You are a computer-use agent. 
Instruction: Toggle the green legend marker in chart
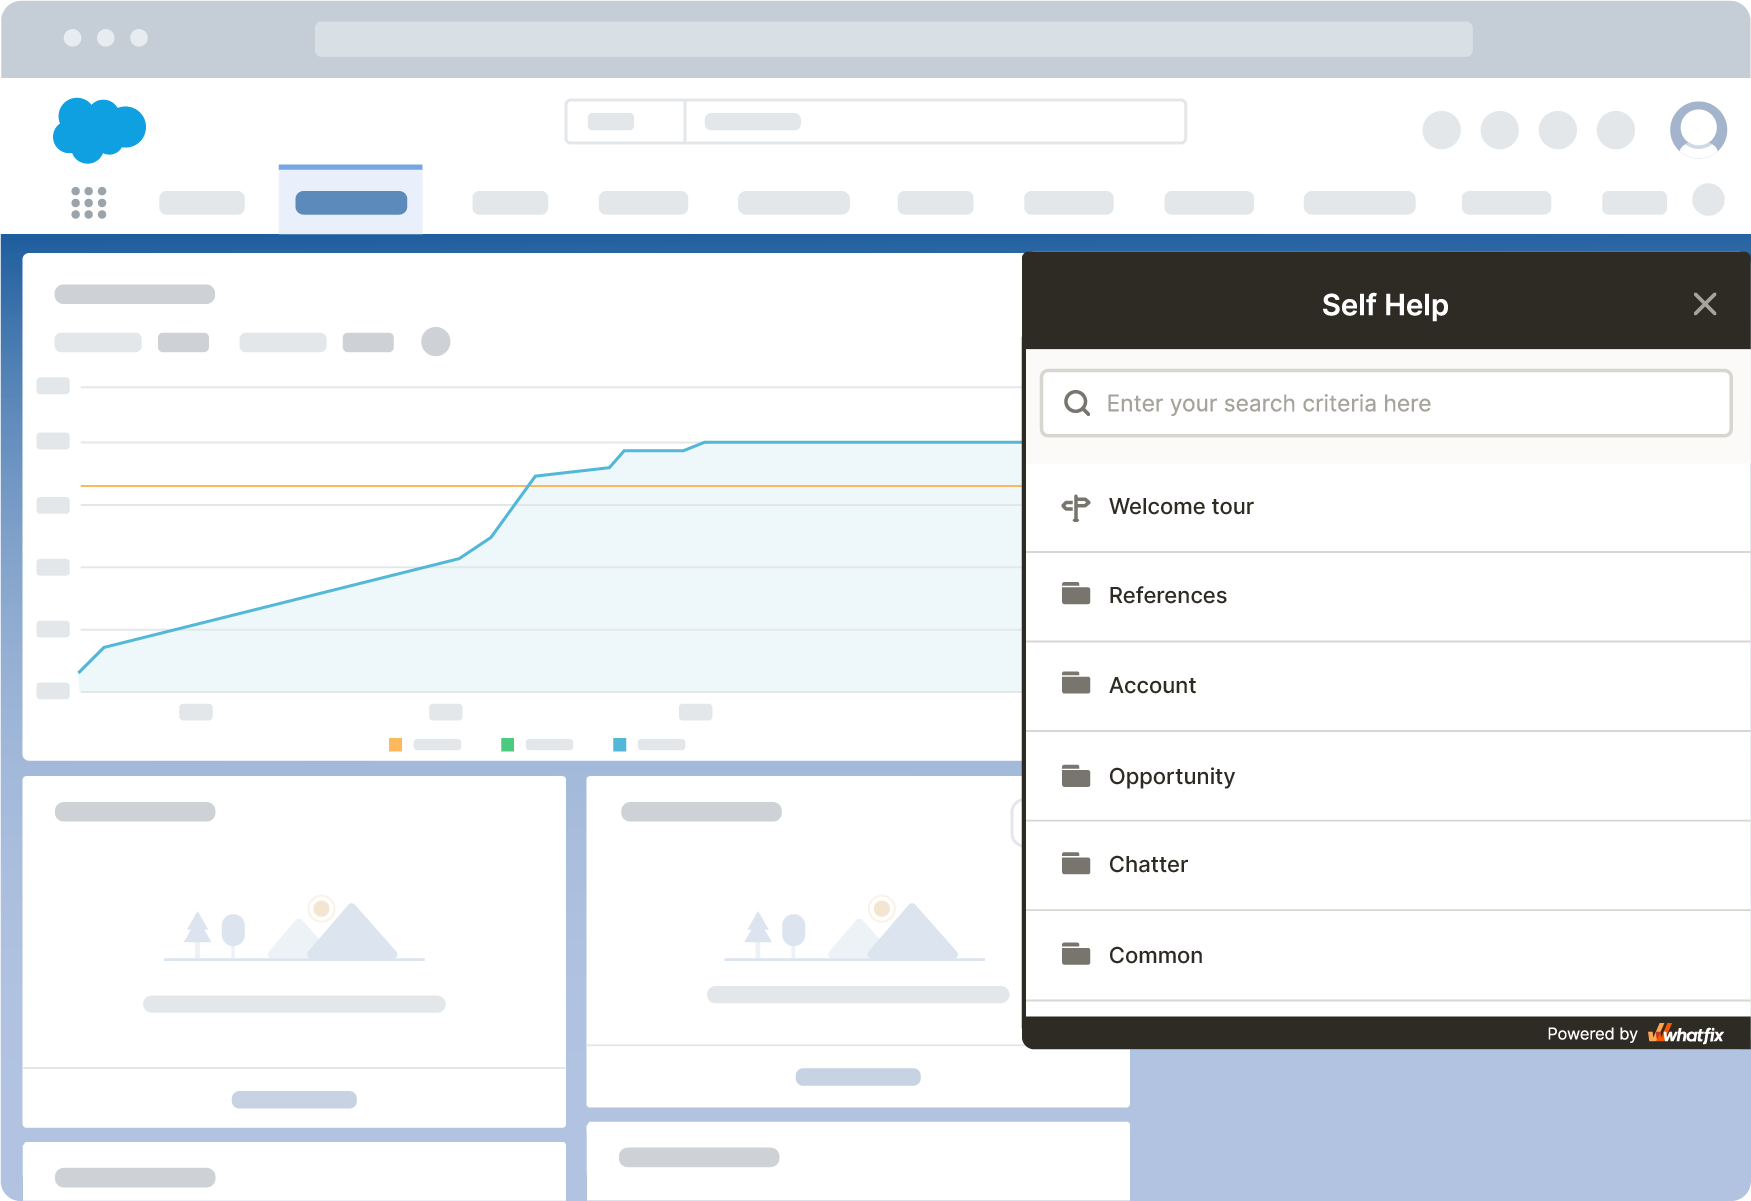pos(508,744)
